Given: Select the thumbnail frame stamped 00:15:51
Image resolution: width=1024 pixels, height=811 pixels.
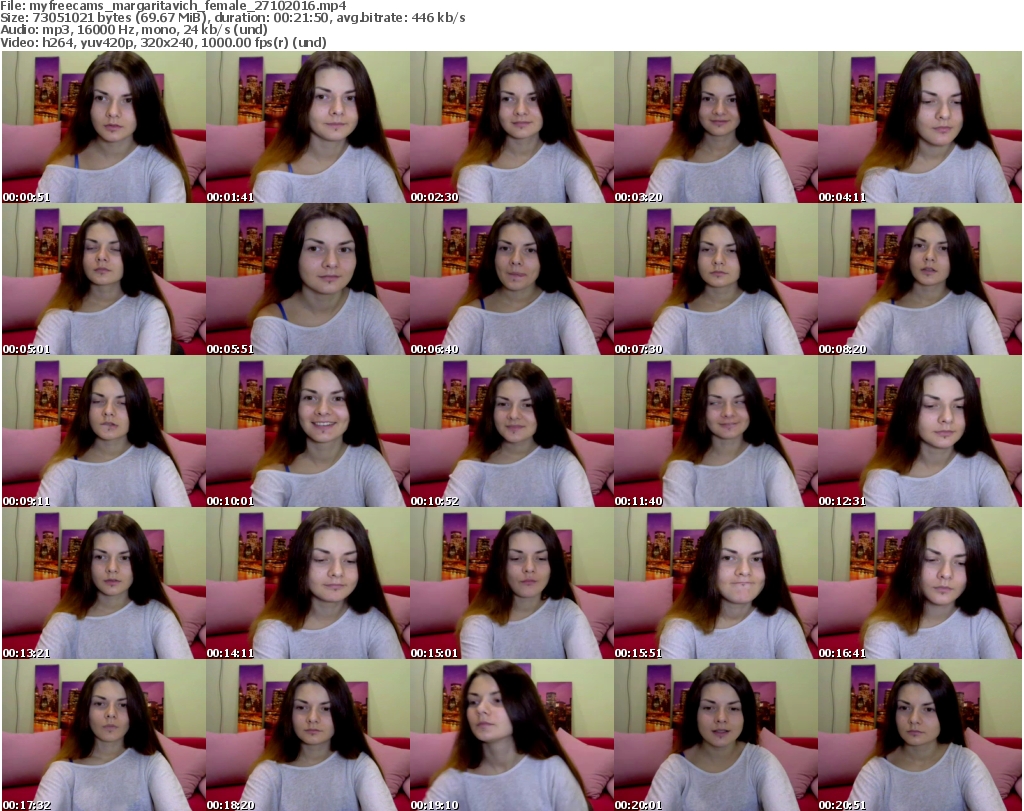Looking at the screenshot, I should coord(715,583).
